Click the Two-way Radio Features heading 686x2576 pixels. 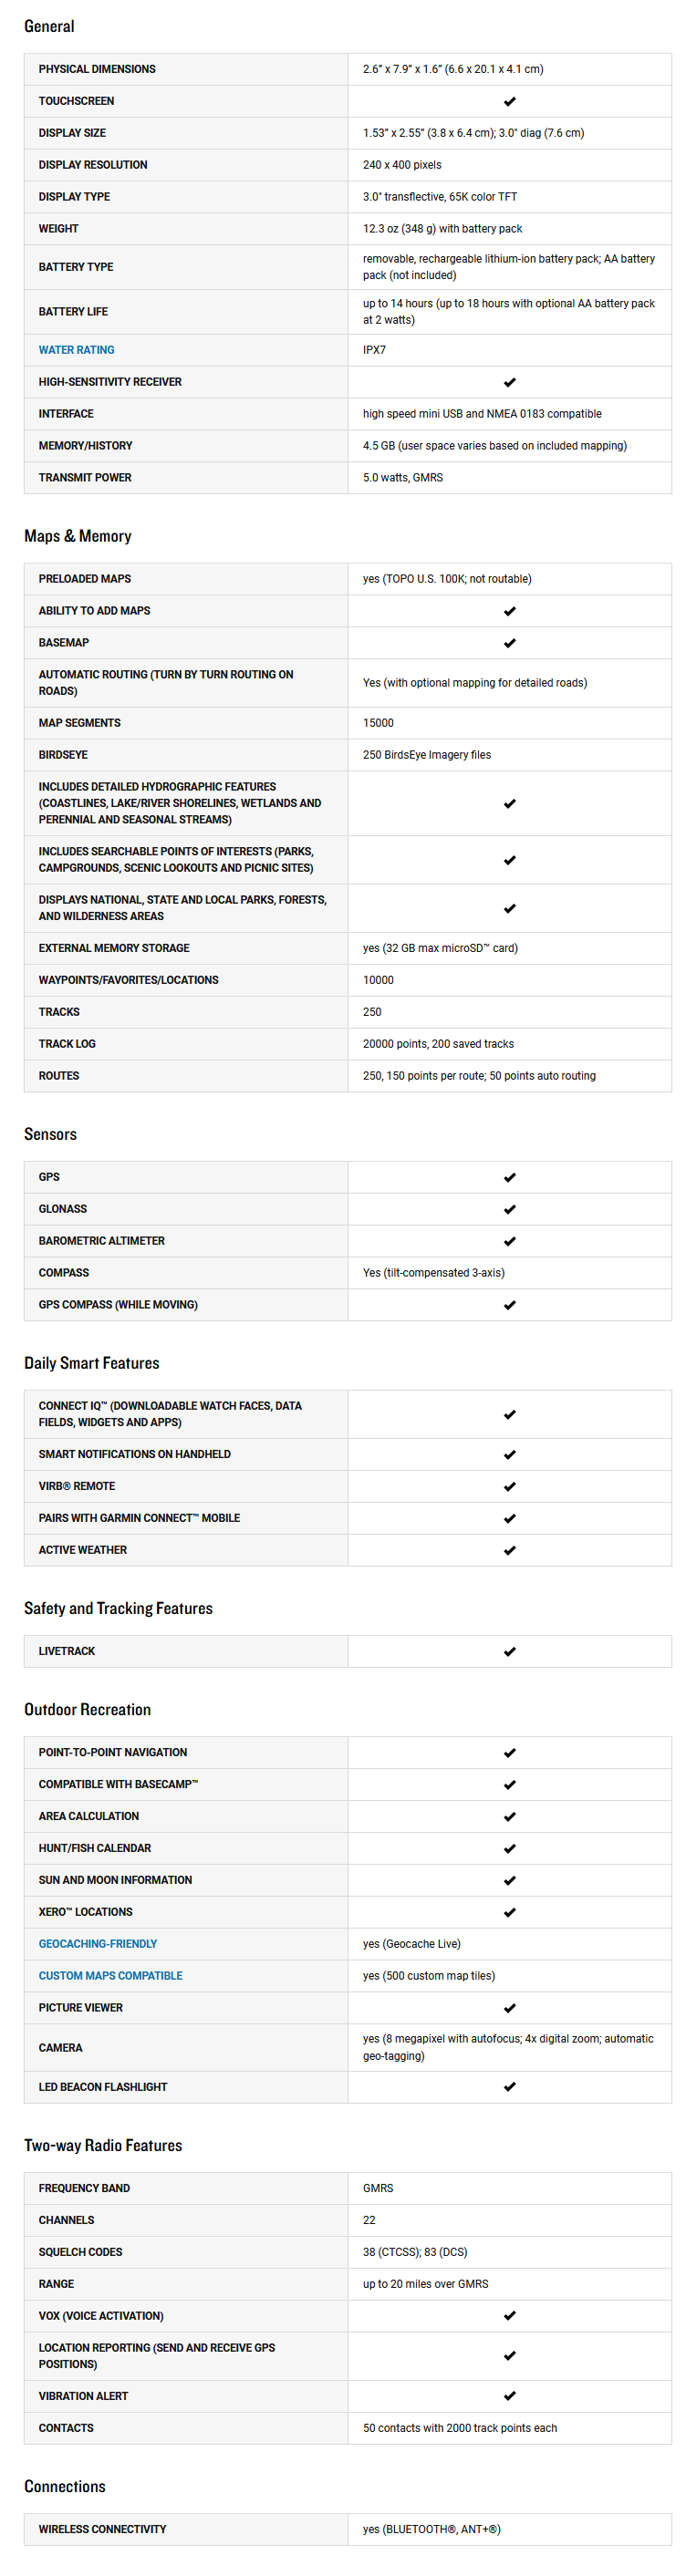pyautogui.click(x=103, y=2145)
